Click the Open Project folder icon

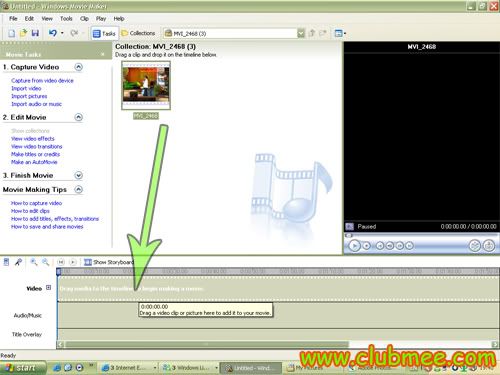tap(23, 33)
